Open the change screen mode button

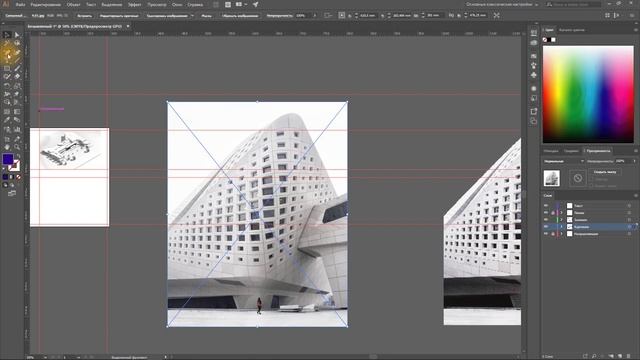(x=12, y=193)
